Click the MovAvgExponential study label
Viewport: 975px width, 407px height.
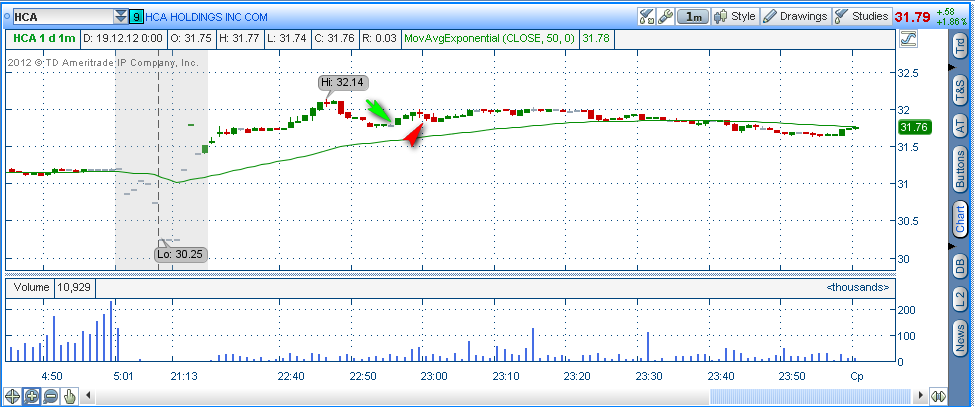click(489, 39)
